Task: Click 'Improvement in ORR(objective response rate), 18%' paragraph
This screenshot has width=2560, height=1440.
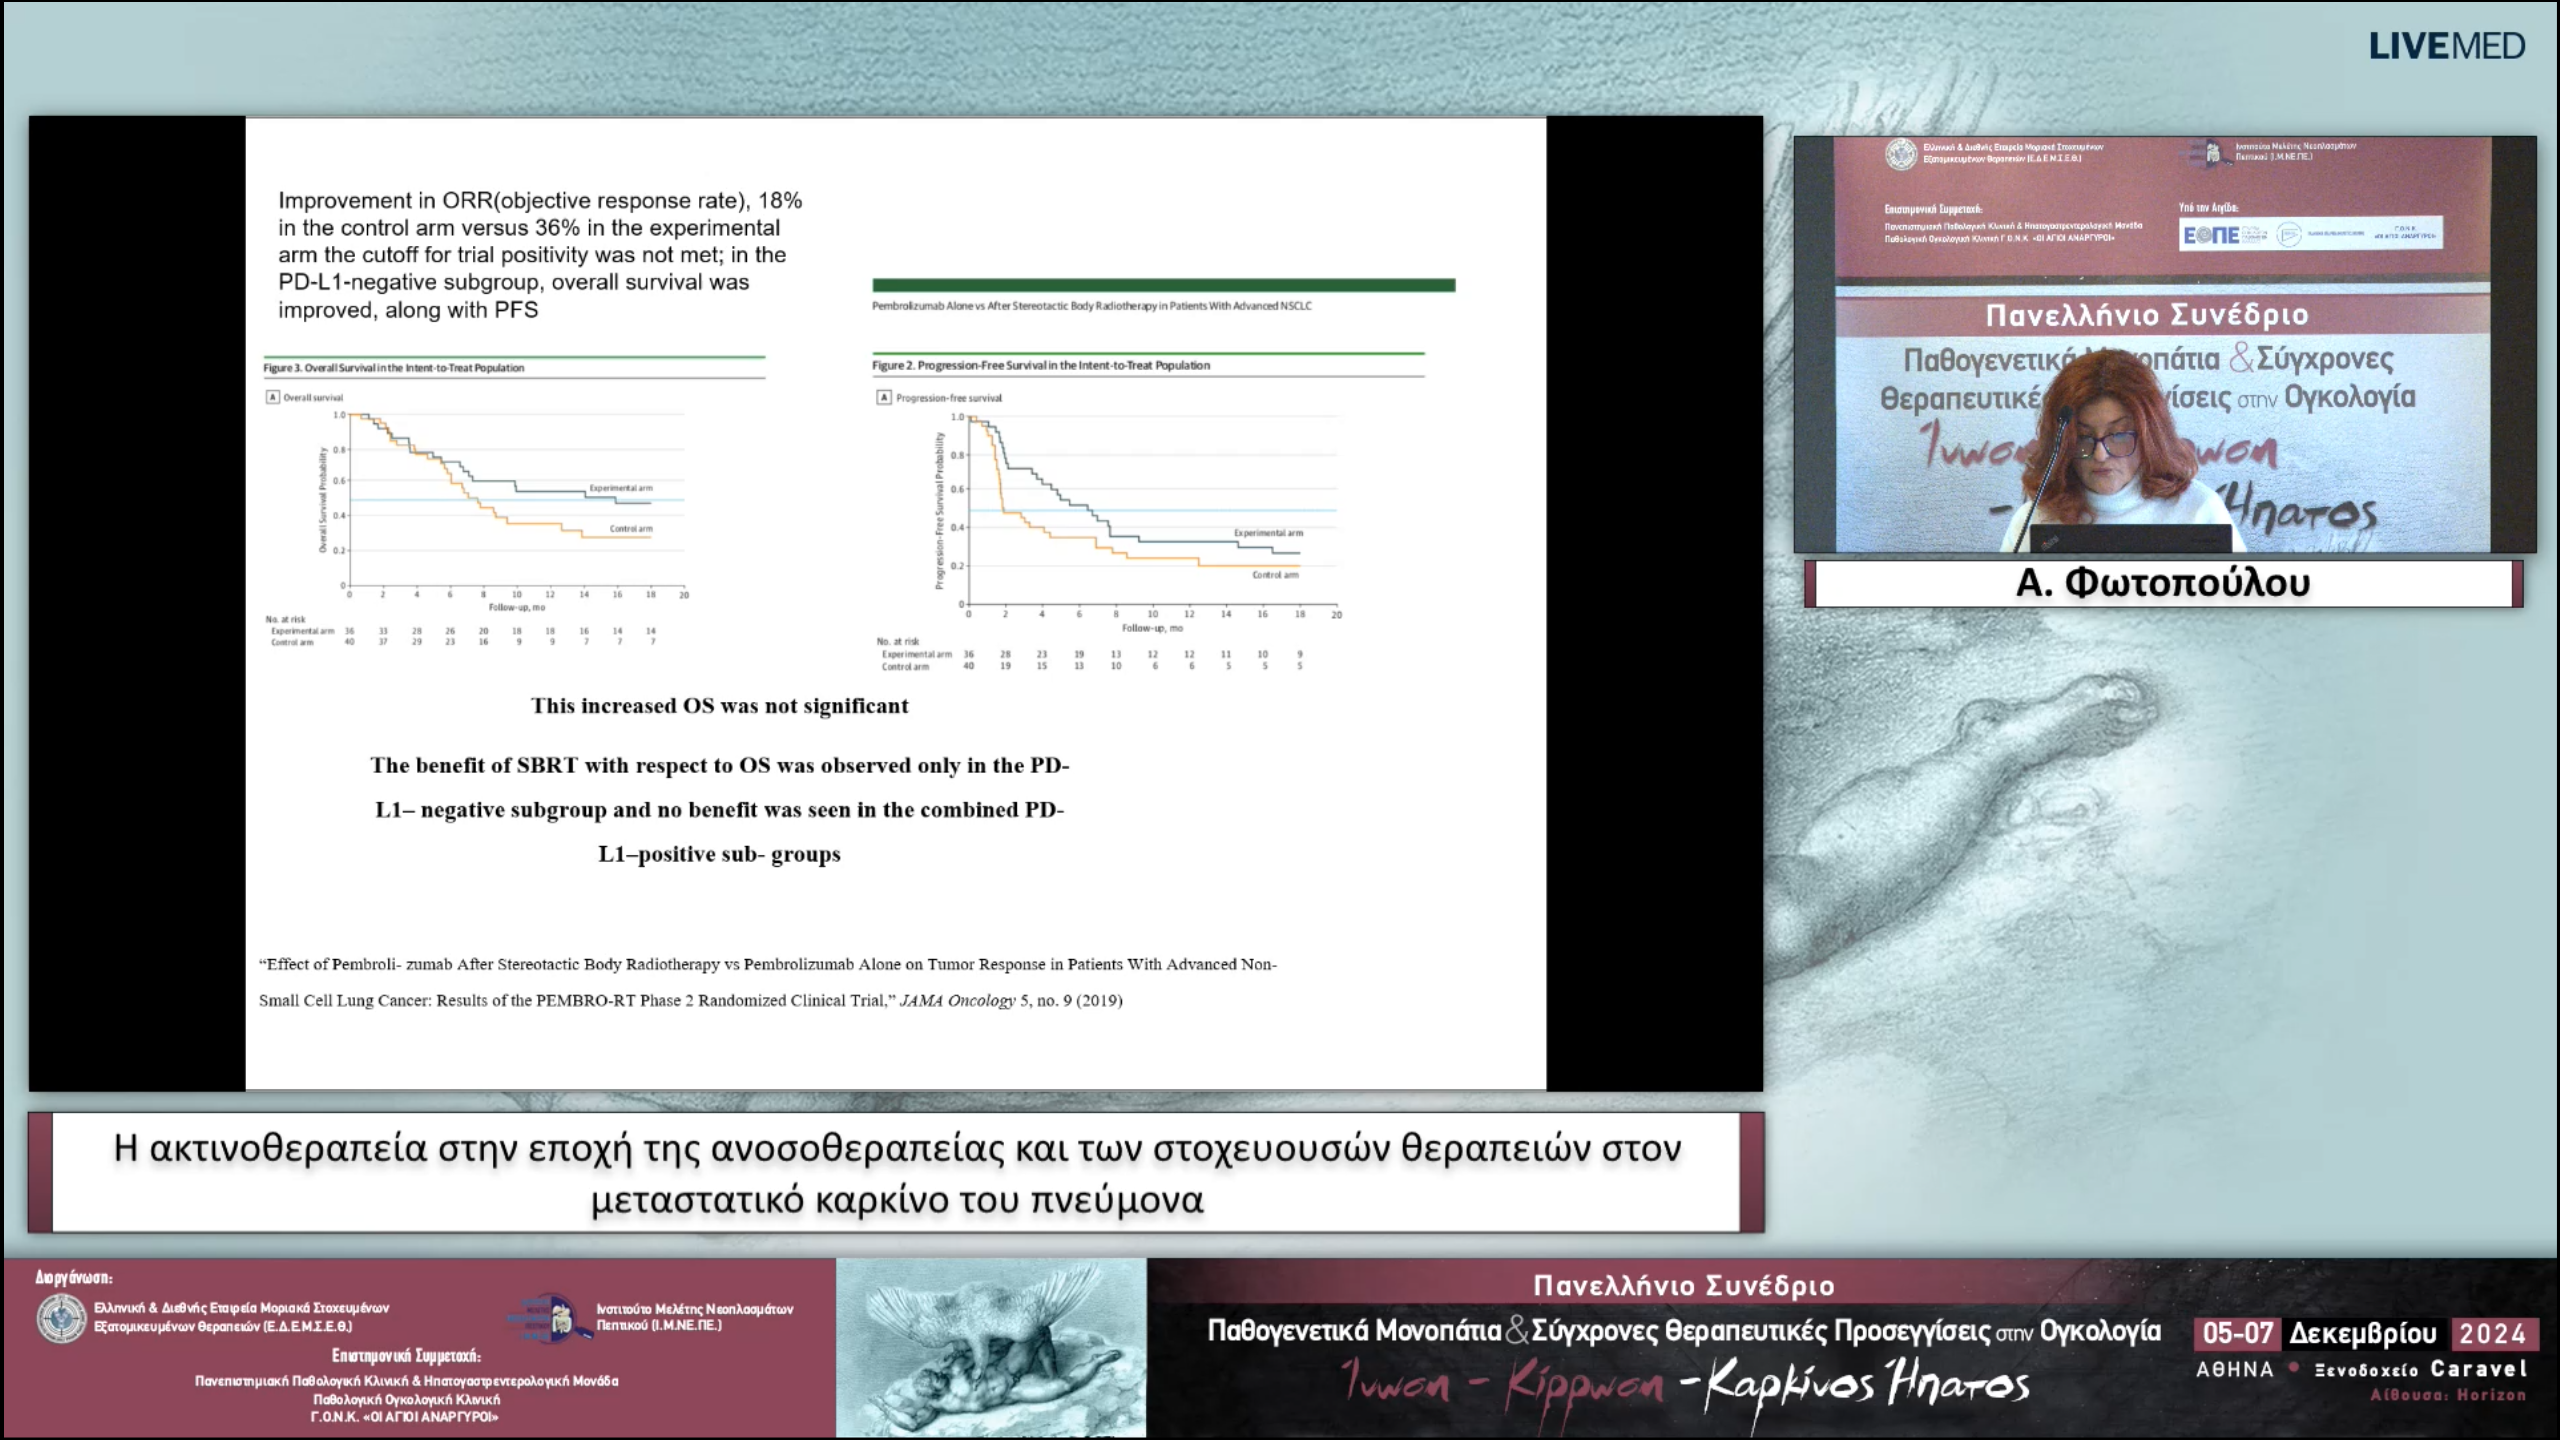Action: pyautogui.click(x=540, y=255)
